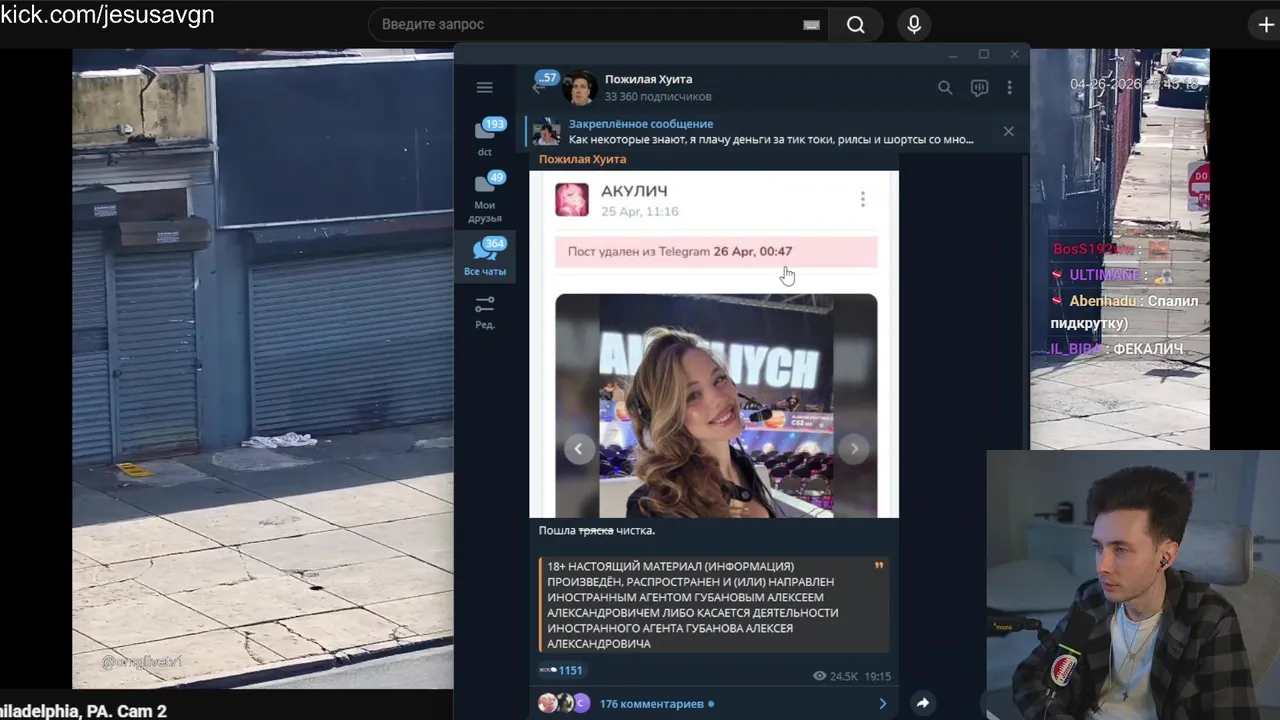
Task: Forward post with share arrow button
Action: [922, 703]
